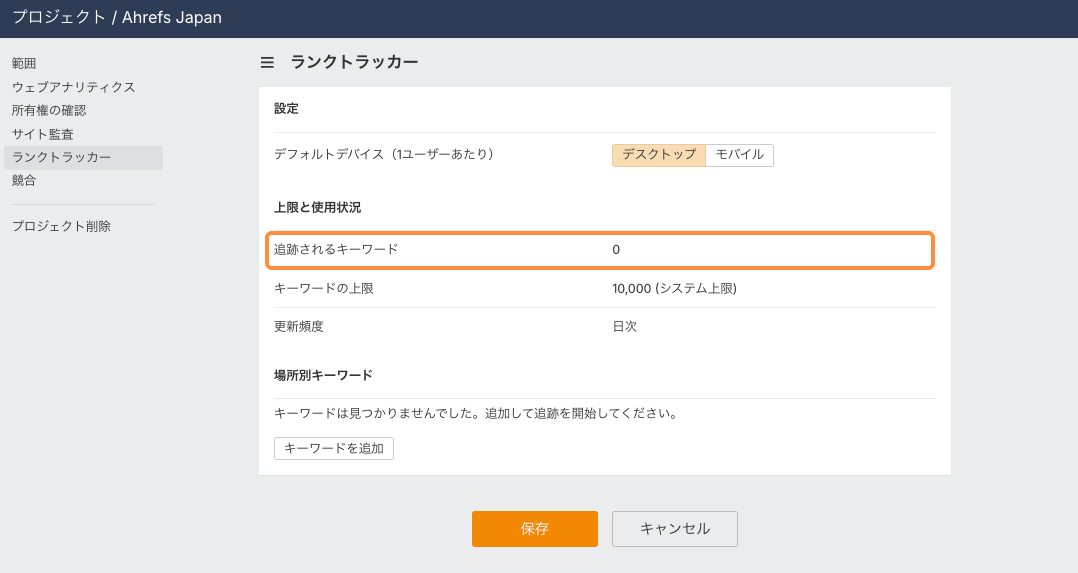Switch default device to モバイル
The height and width of the screenshot is (573, 1078).
(x=740, y=155)
